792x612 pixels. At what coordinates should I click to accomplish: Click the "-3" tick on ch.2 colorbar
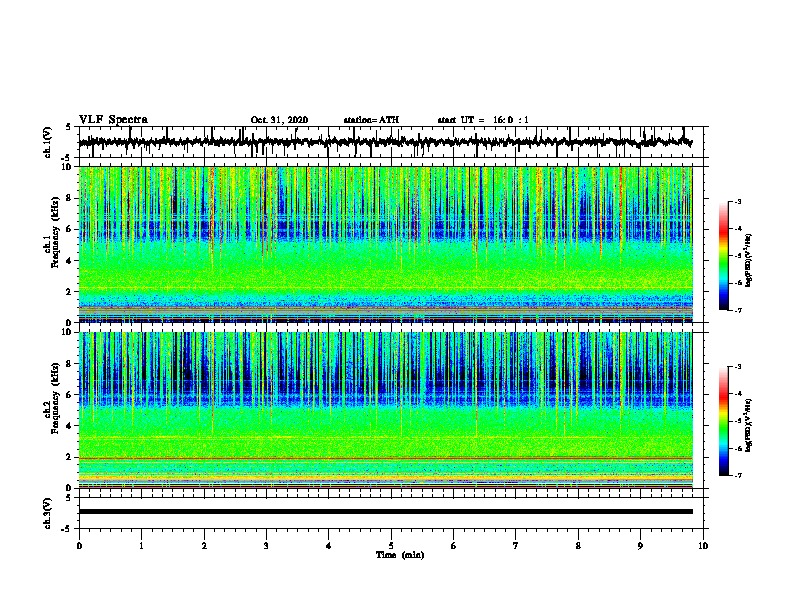738,367
